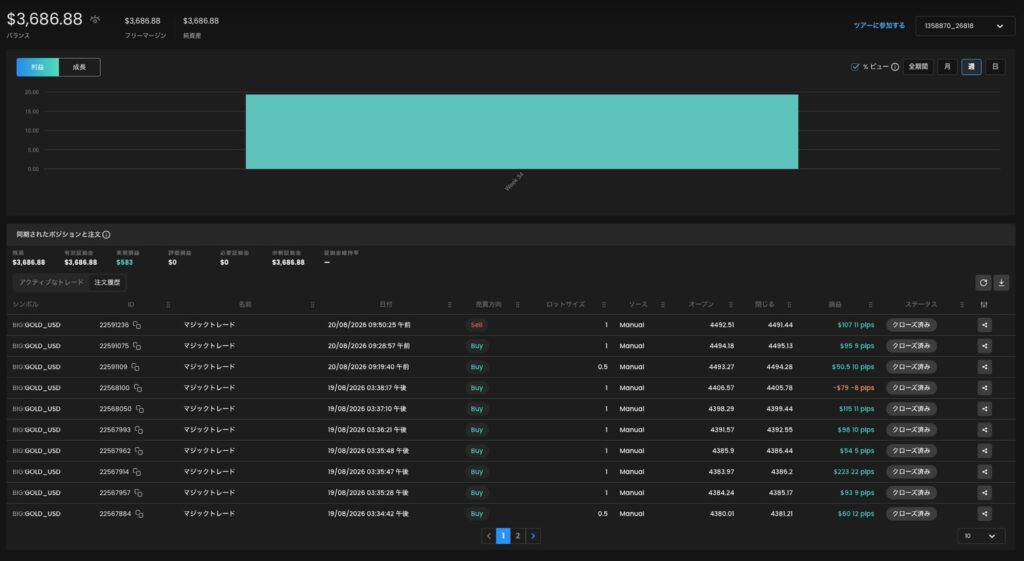Image resolution: width=1024 pixels, height=561 pixels.
Task: Share the trade with ID 22567993
Action: [x=985, y=430]
